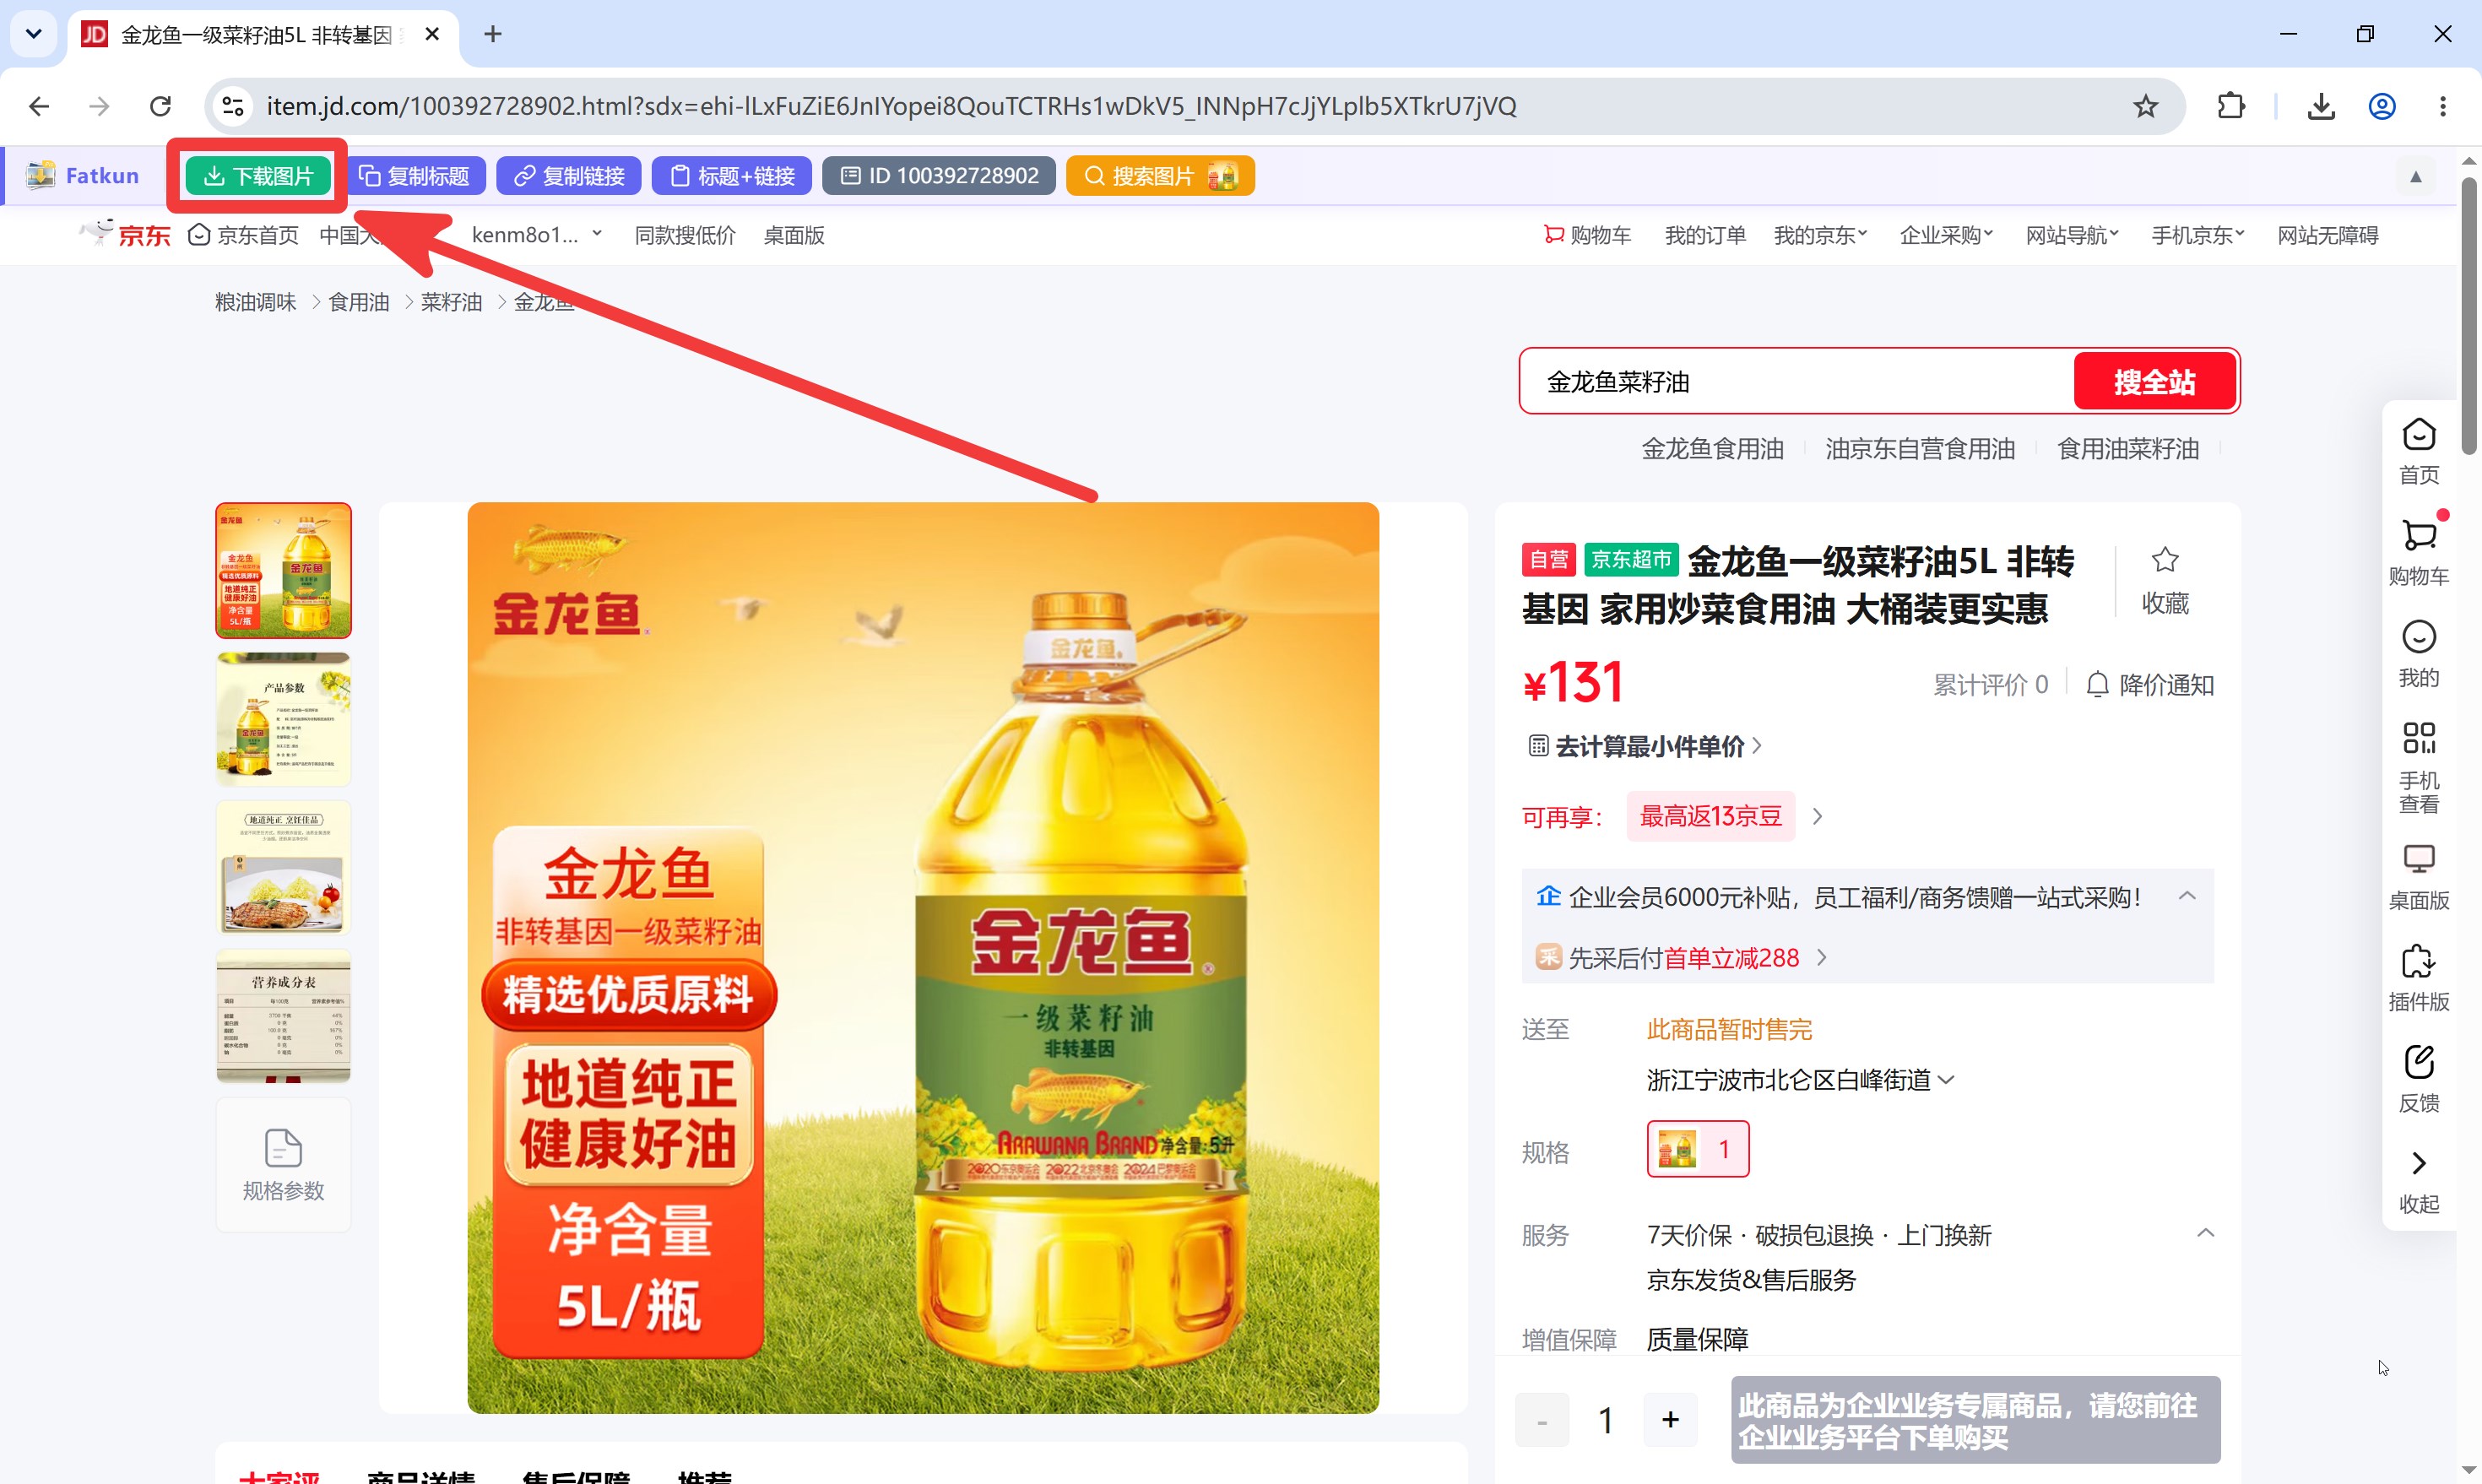Select specification option 1

[1698, 1149]
